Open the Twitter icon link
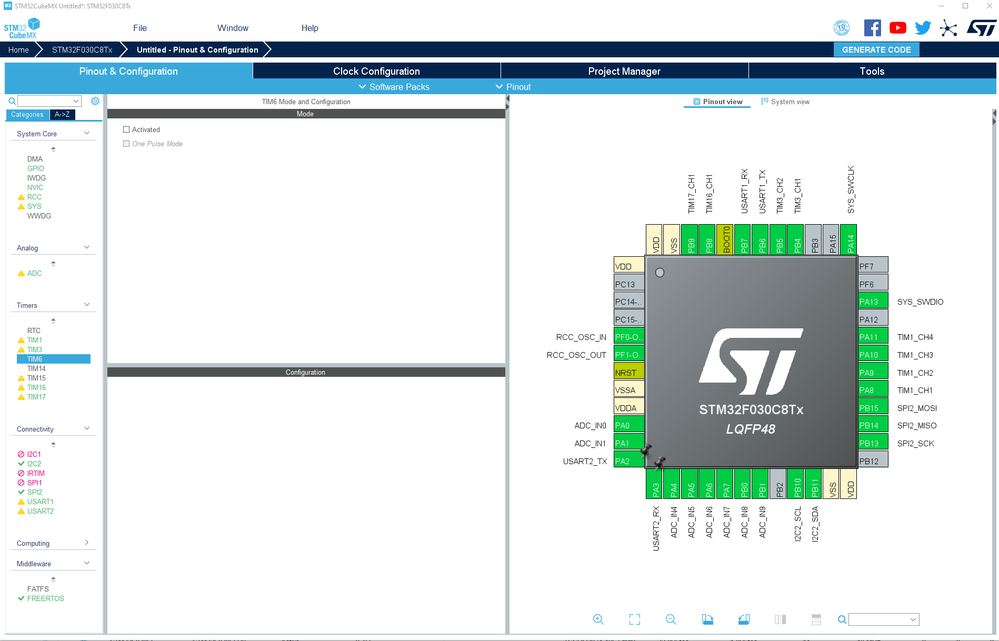 point(923,27)
